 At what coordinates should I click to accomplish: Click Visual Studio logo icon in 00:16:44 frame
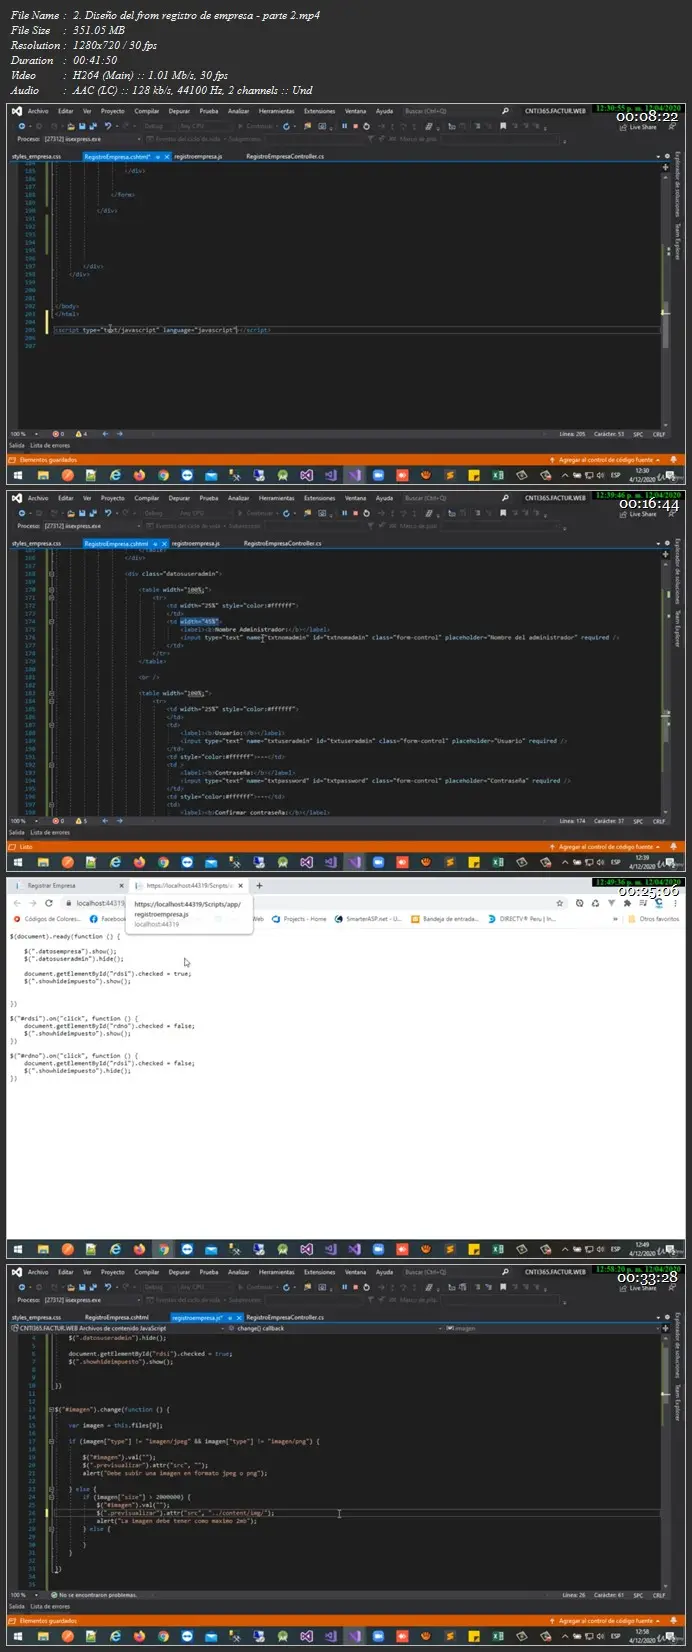16,498
